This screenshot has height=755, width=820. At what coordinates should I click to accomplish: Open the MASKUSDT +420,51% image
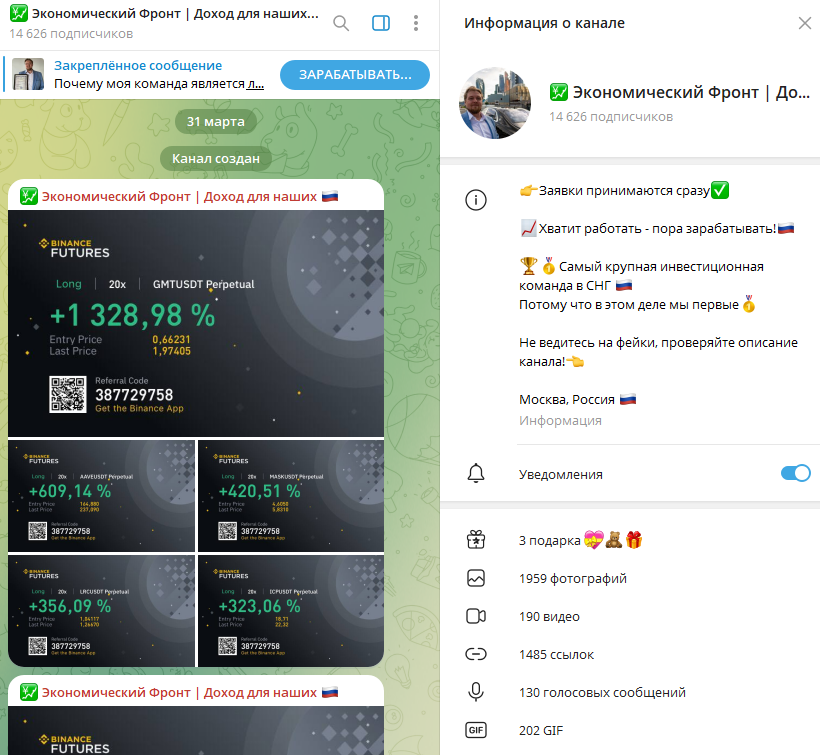tap(291, 495)
